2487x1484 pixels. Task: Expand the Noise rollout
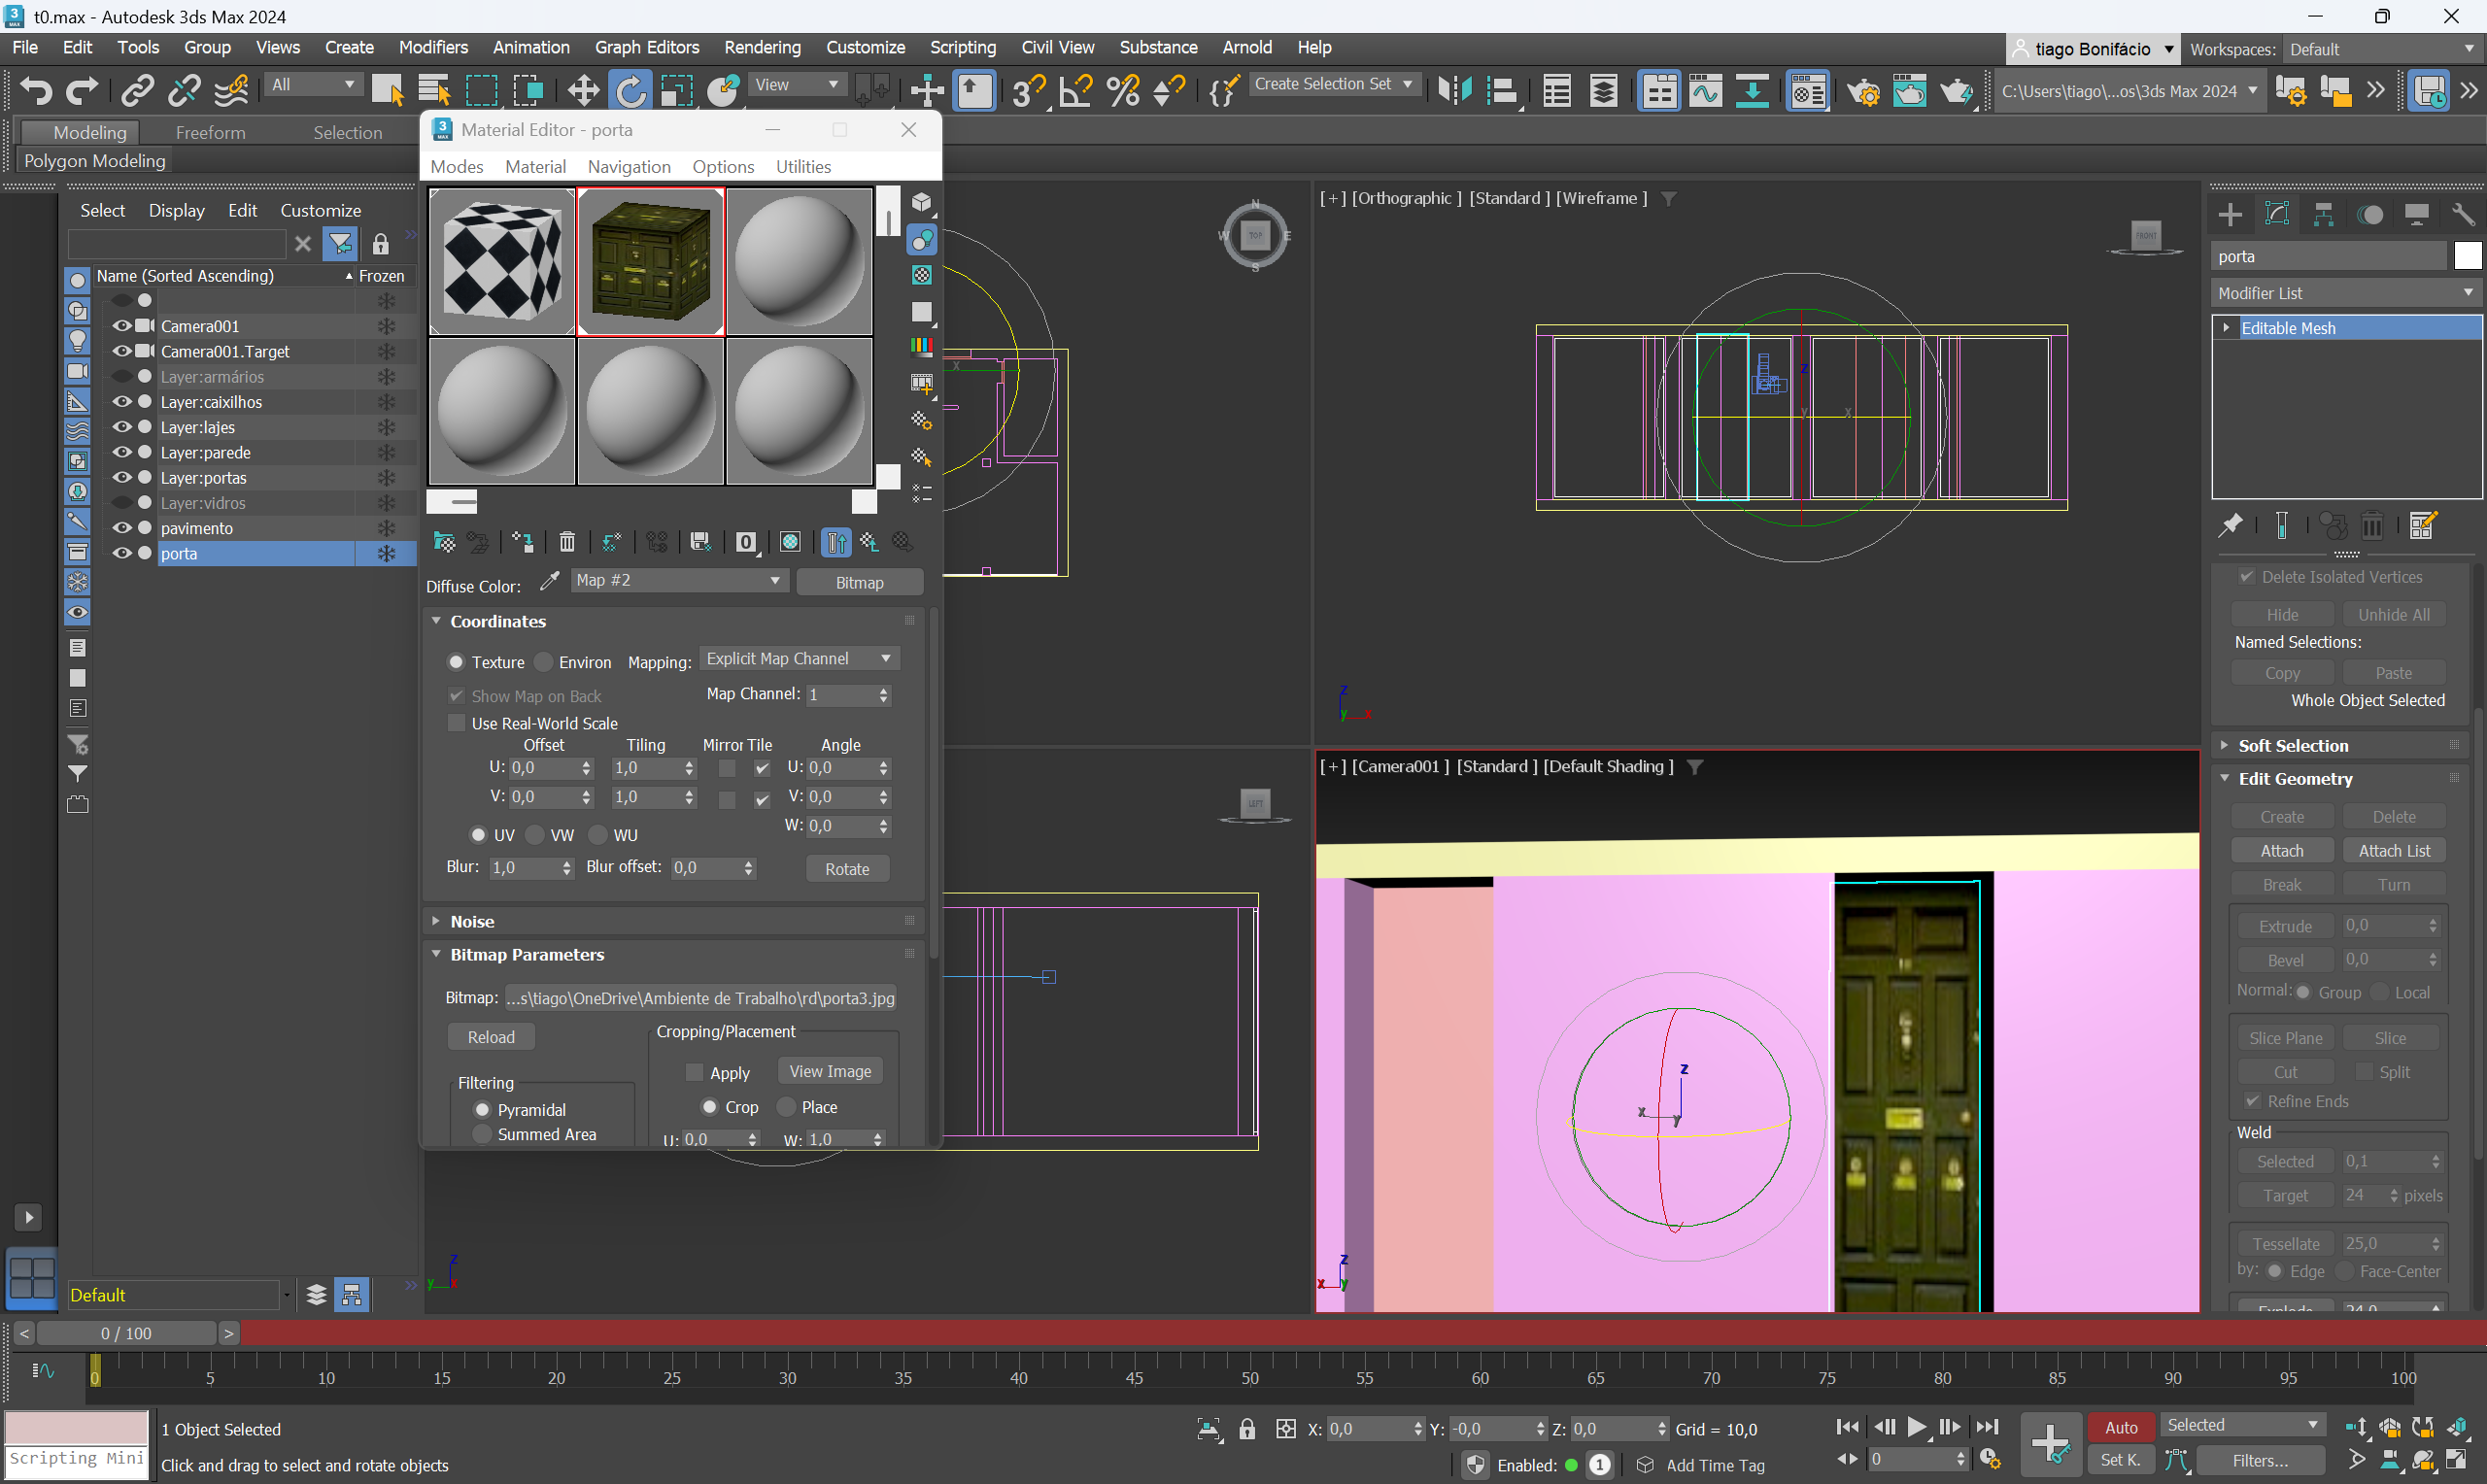(472, 921)
